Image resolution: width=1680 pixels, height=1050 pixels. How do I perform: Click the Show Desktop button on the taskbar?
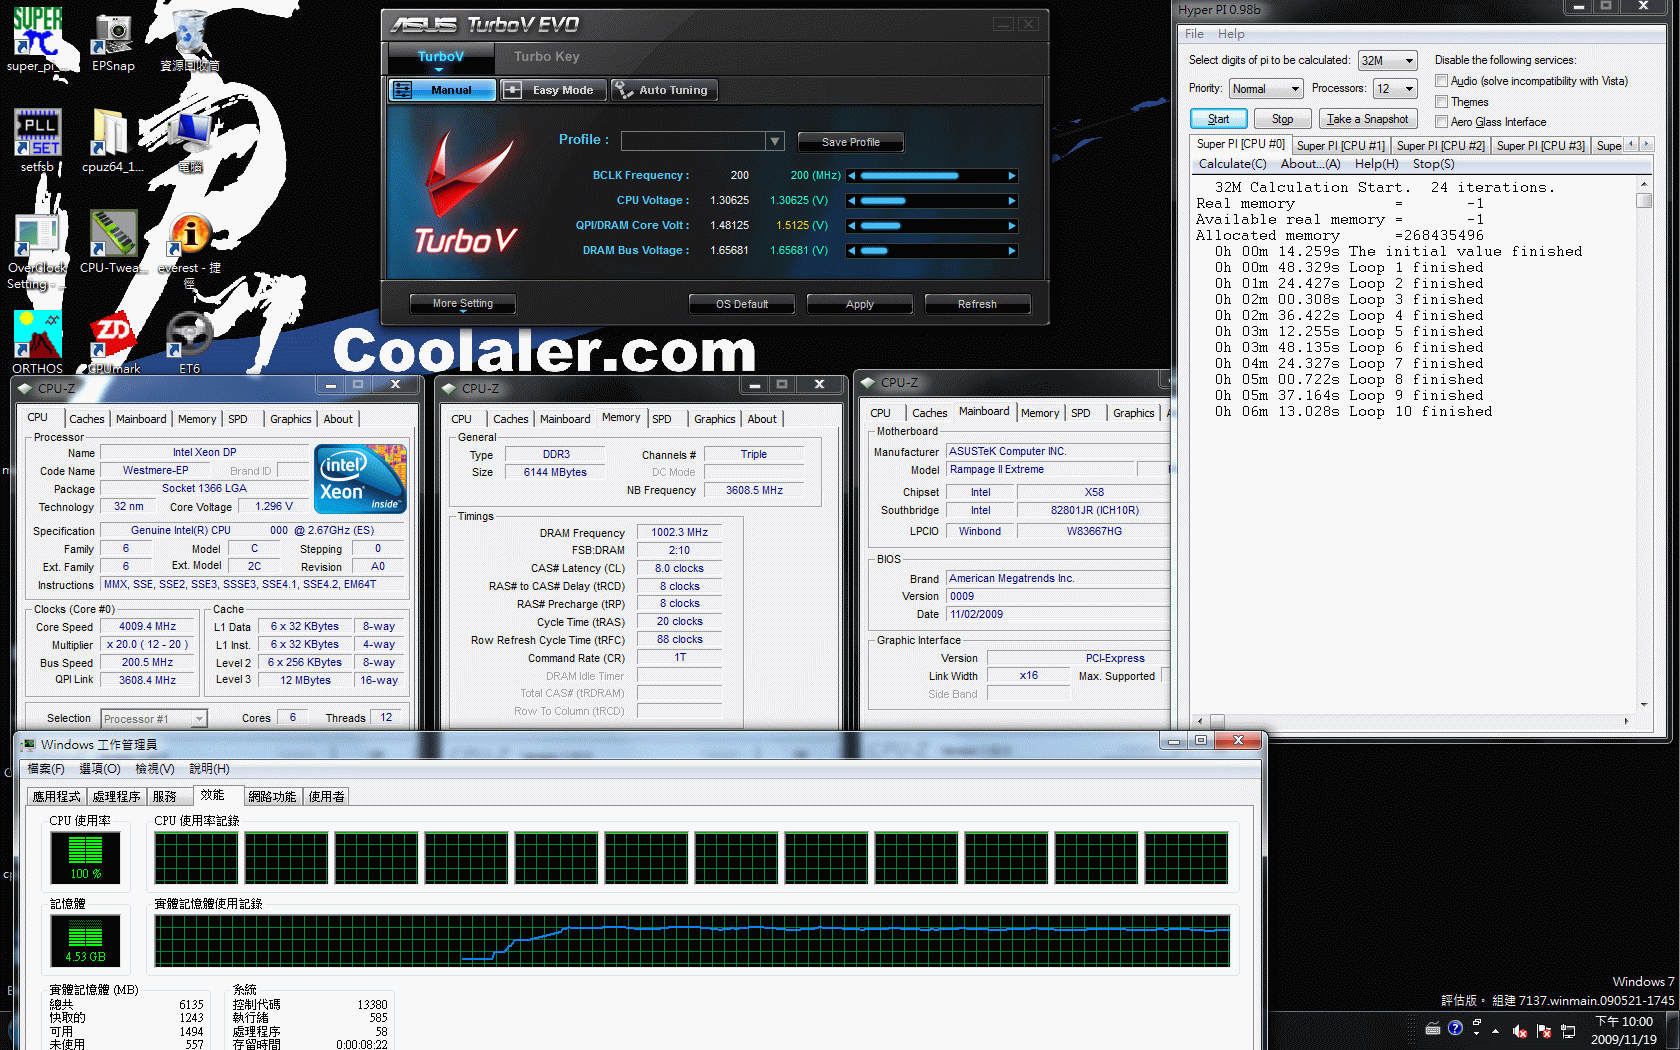pos(1672,1030)
